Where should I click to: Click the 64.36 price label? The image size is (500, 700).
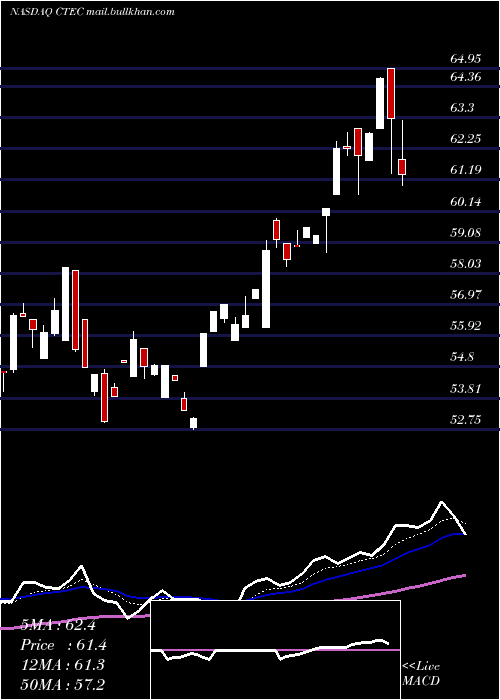point(465,77)
